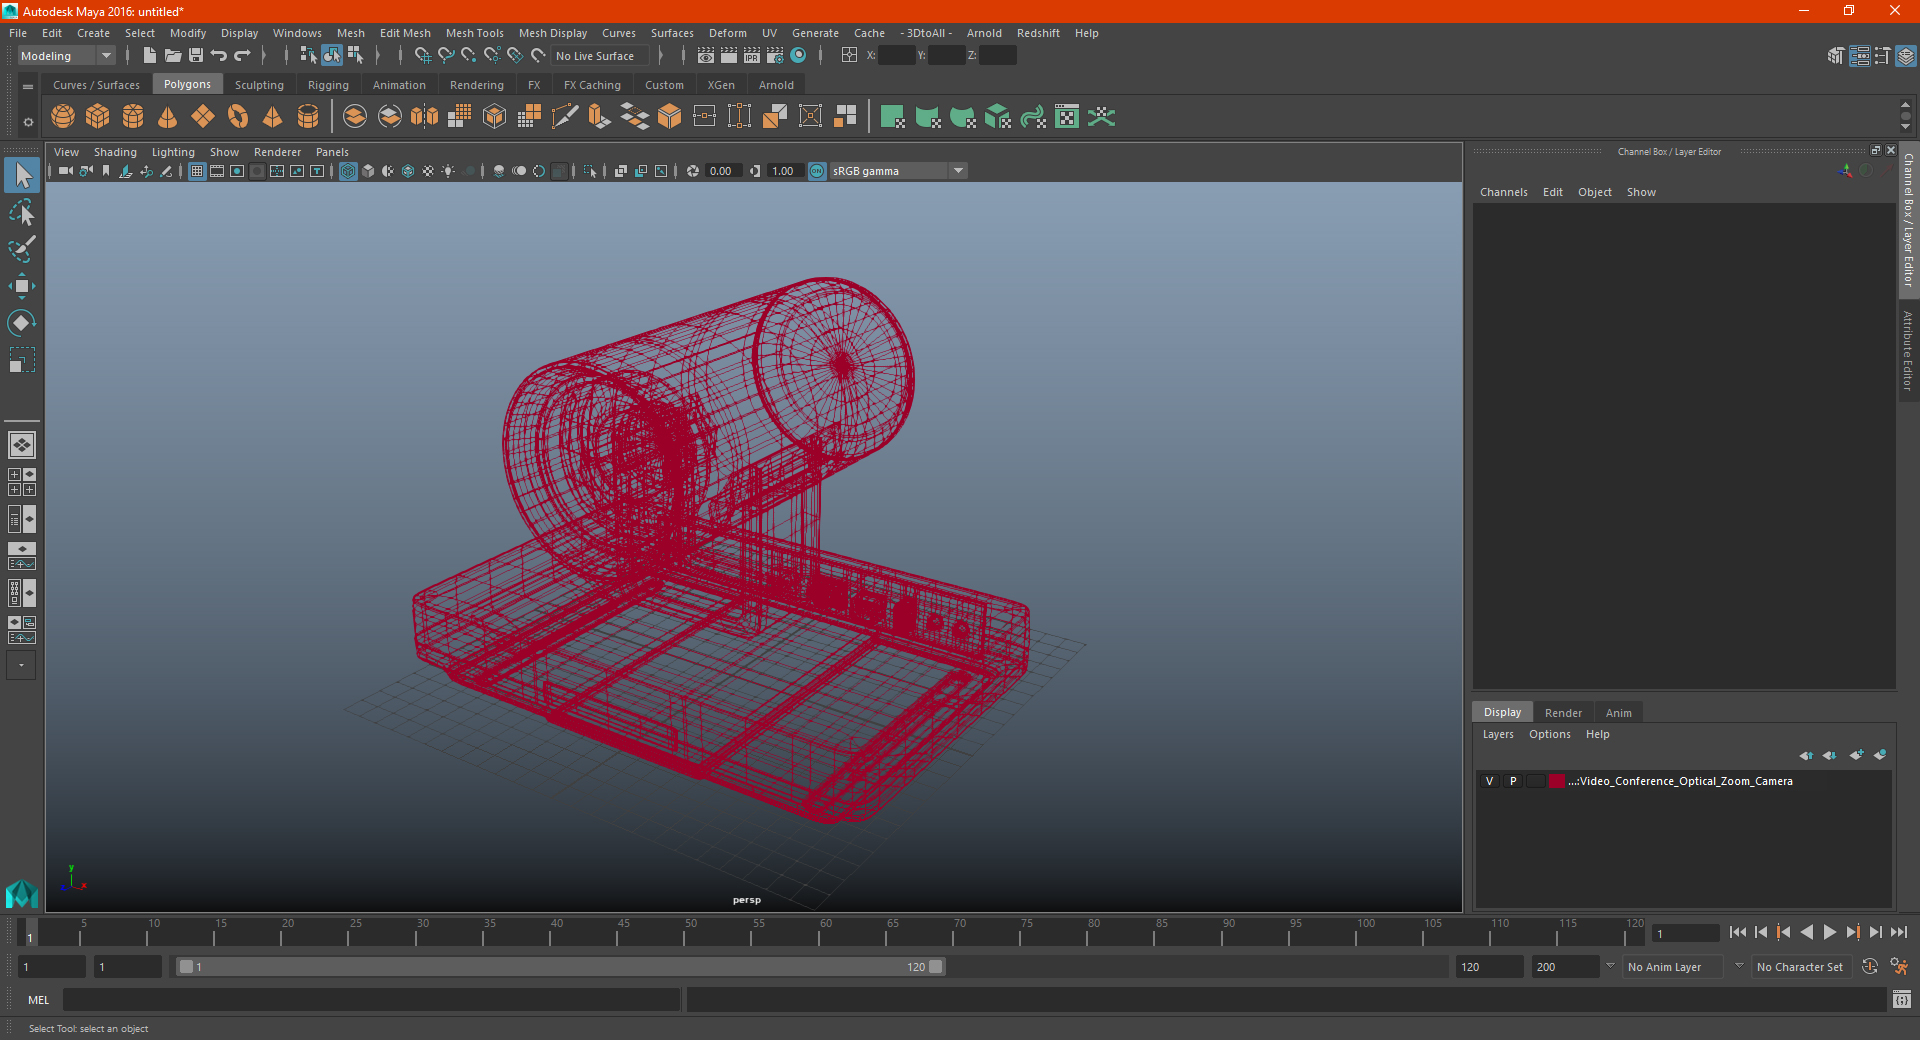Click the New Scene icon
1920x1040 pixels.
coord(149,56)
